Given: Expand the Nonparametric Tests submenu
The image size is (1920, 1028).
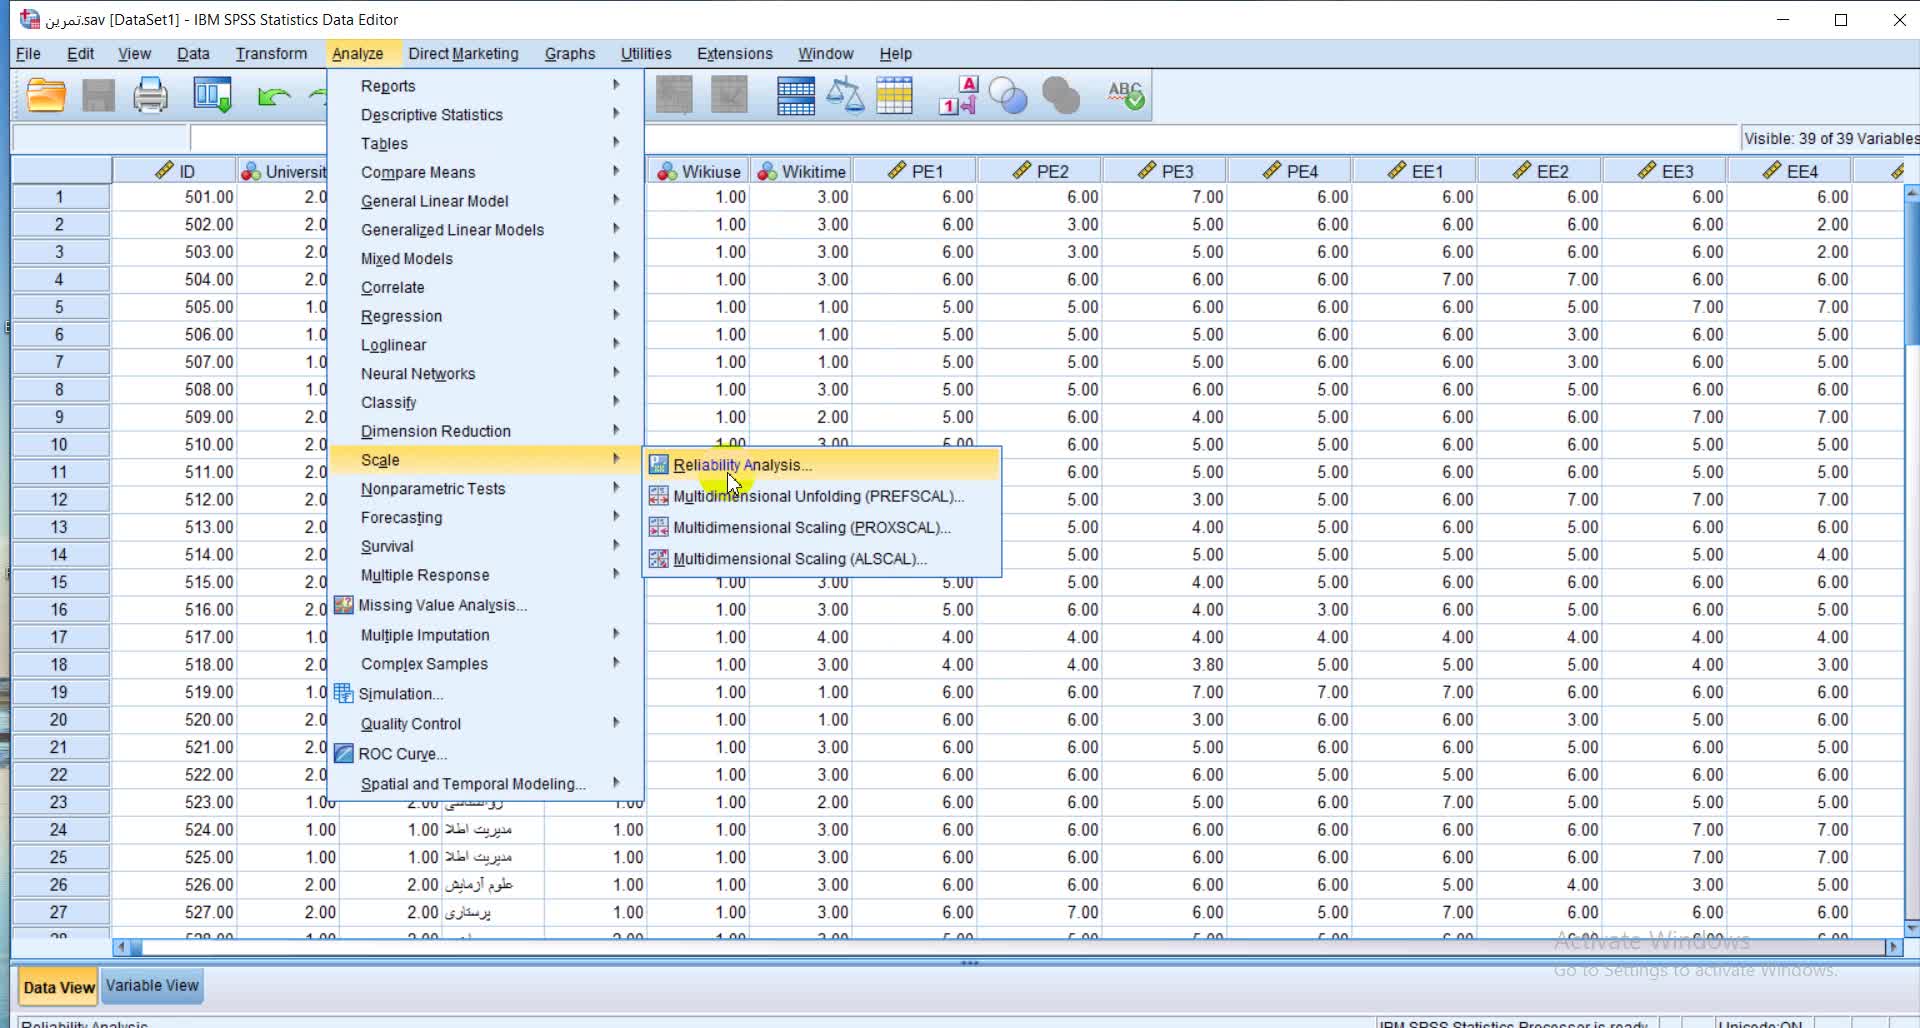Looking at the screenshot, I should (433, 489).
